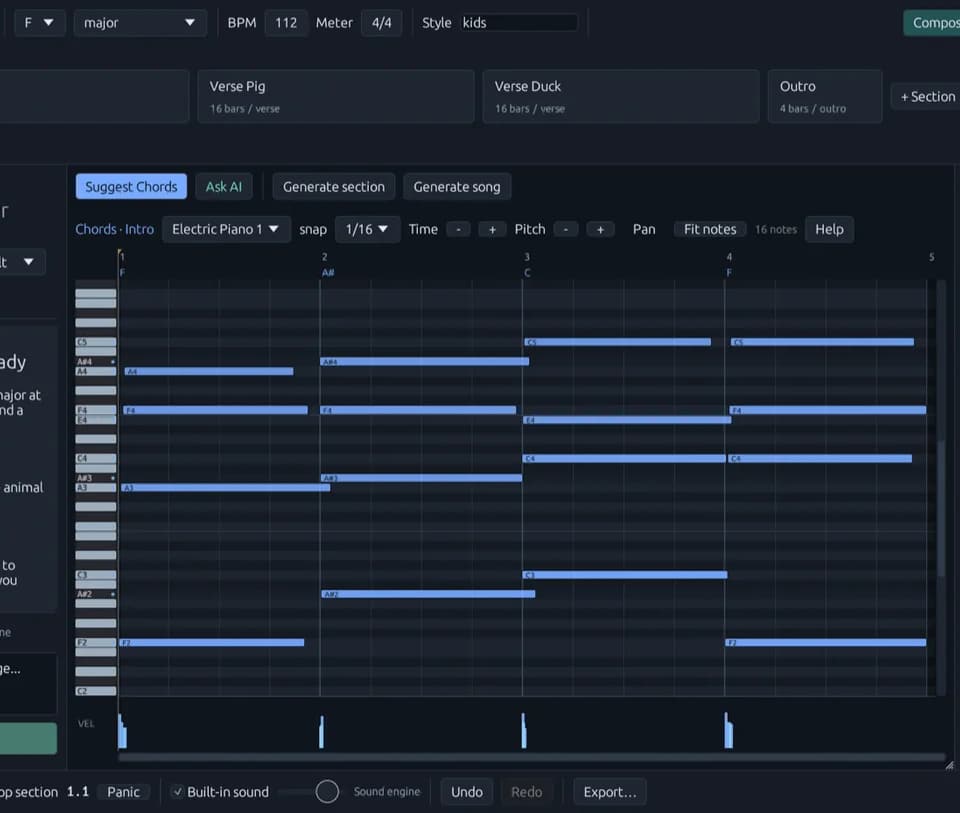Open the major scale dropdown

pyautogui.click(x=140, y=23)
